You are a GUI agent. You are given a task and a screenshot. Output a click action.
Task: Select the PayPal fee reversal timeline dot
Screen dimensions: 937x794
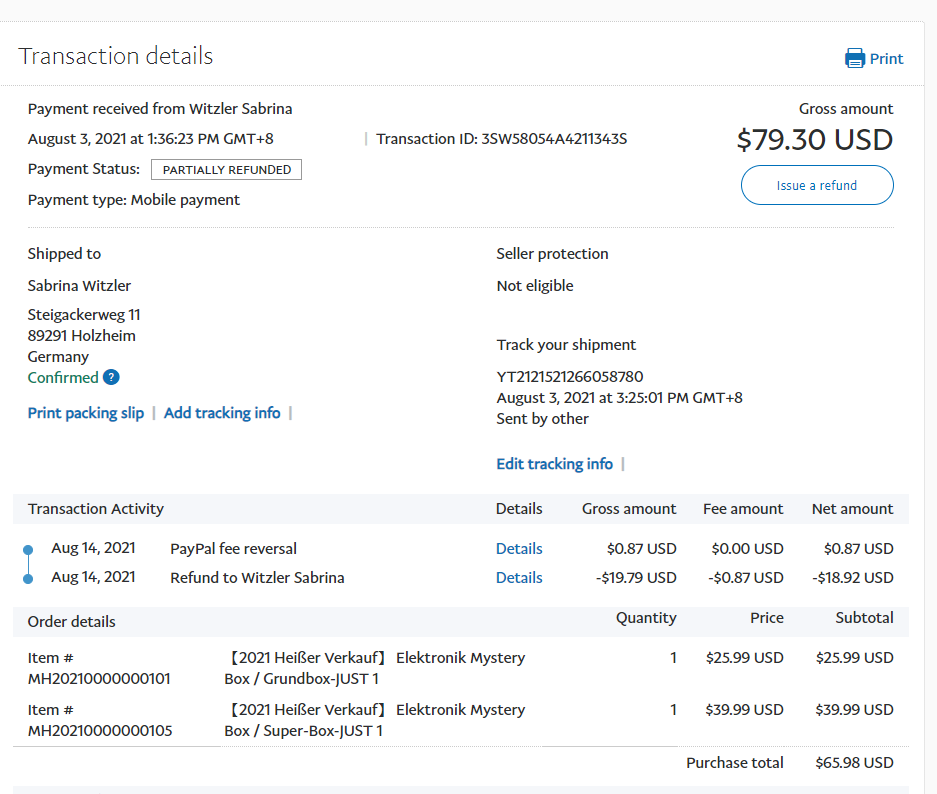point(28,549)
